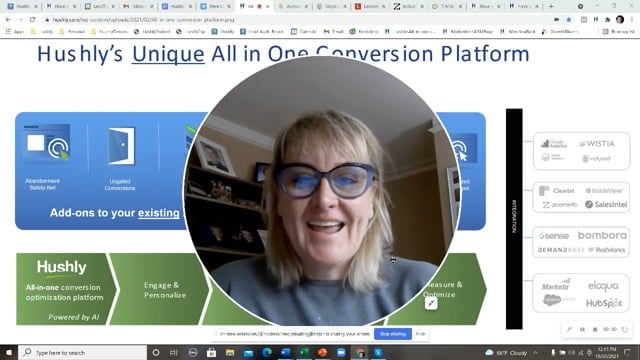Click the Bombora integration logo
This screenshot has height=360, width=640.
(602, 236)
